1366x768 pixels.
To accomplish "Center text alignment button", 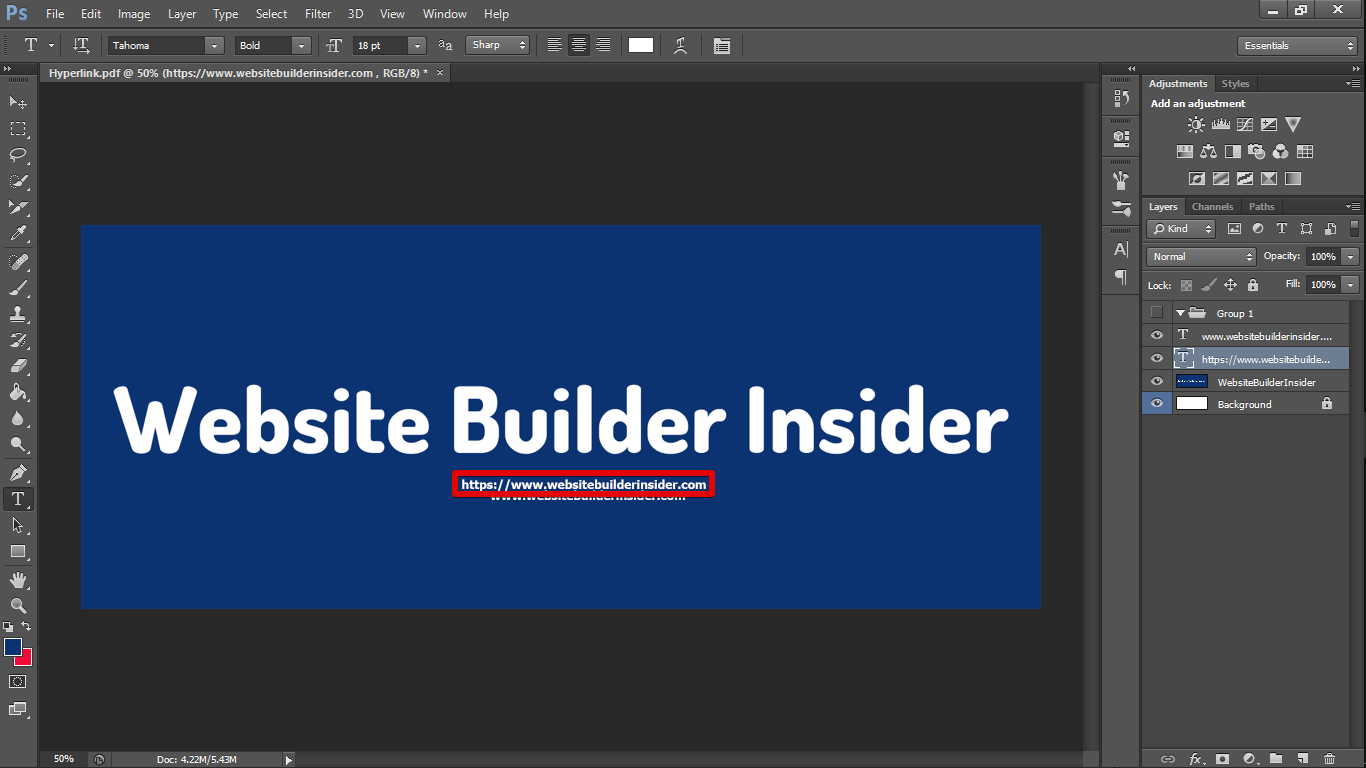I will tap(578, 46).
